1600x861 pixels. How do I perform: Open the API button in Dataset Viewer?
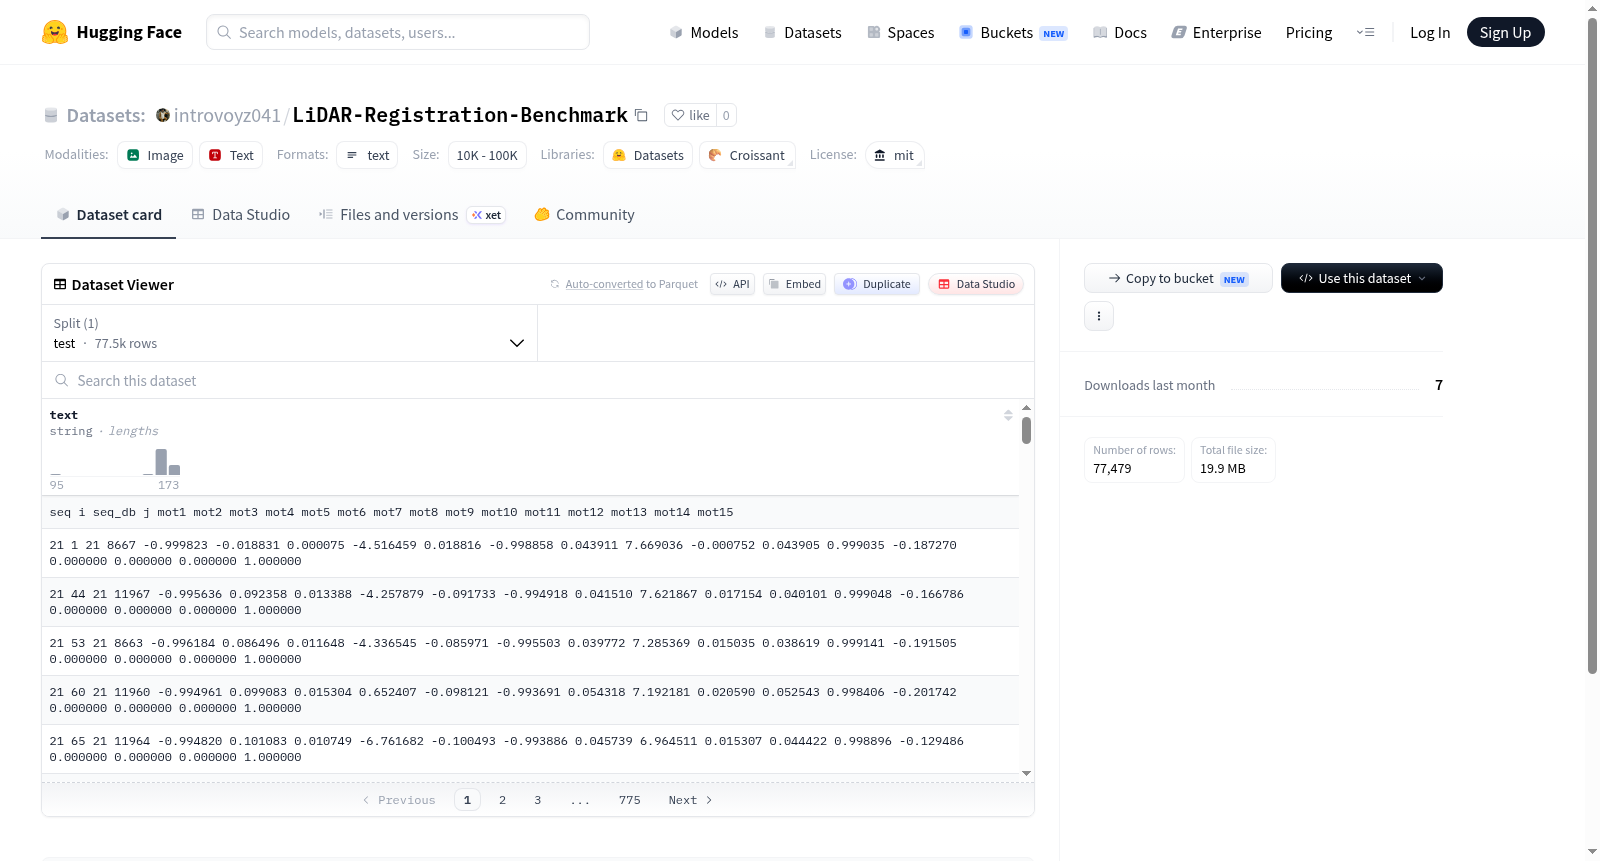point(732,284)
